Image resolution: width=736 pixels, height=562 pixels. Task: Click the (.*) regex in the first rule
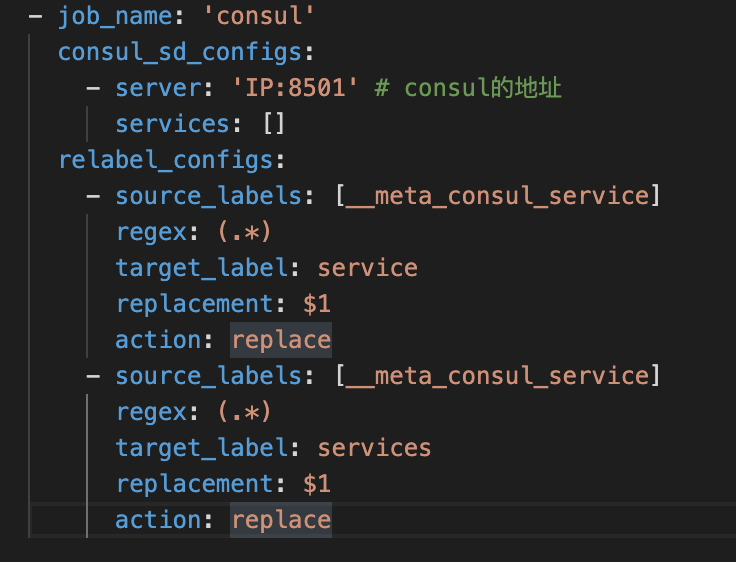(244, 232)
